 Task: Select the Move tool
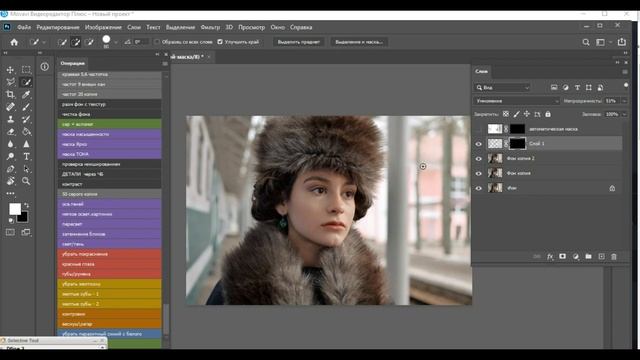click(10, 70)
